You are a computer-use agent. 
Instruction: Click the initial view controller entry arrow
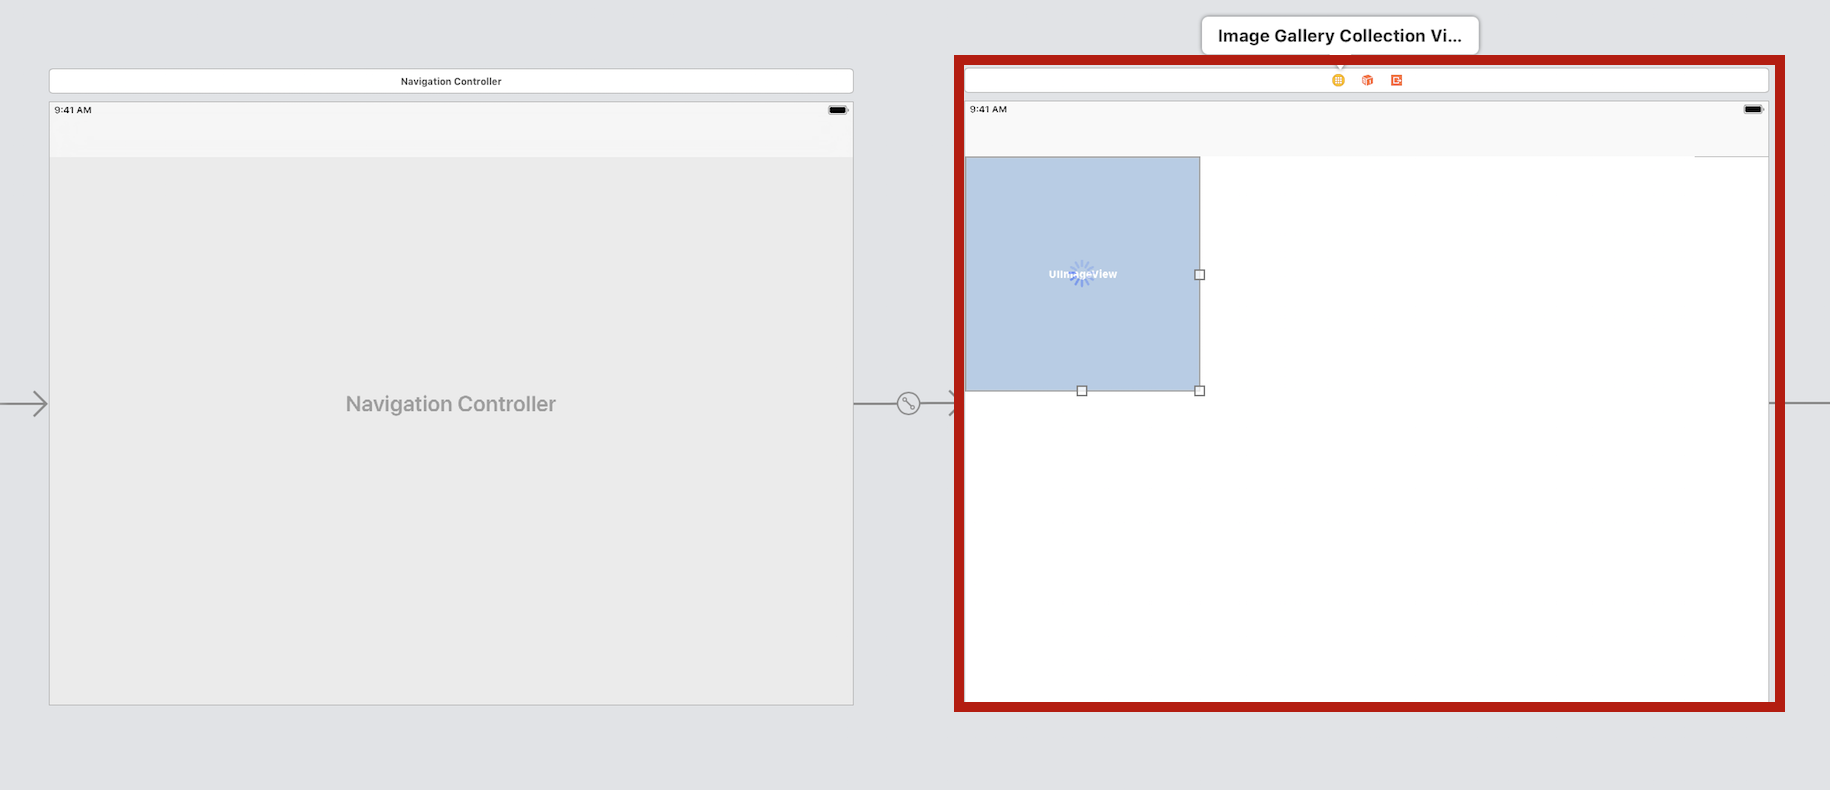click(25, 403)
